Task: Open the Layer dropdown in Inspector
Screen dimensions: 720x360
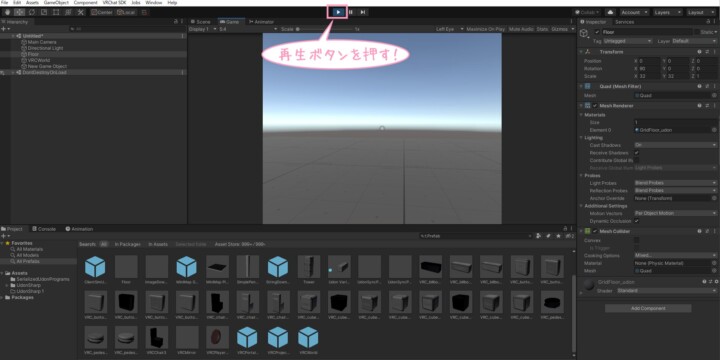Action: point(694,41)
